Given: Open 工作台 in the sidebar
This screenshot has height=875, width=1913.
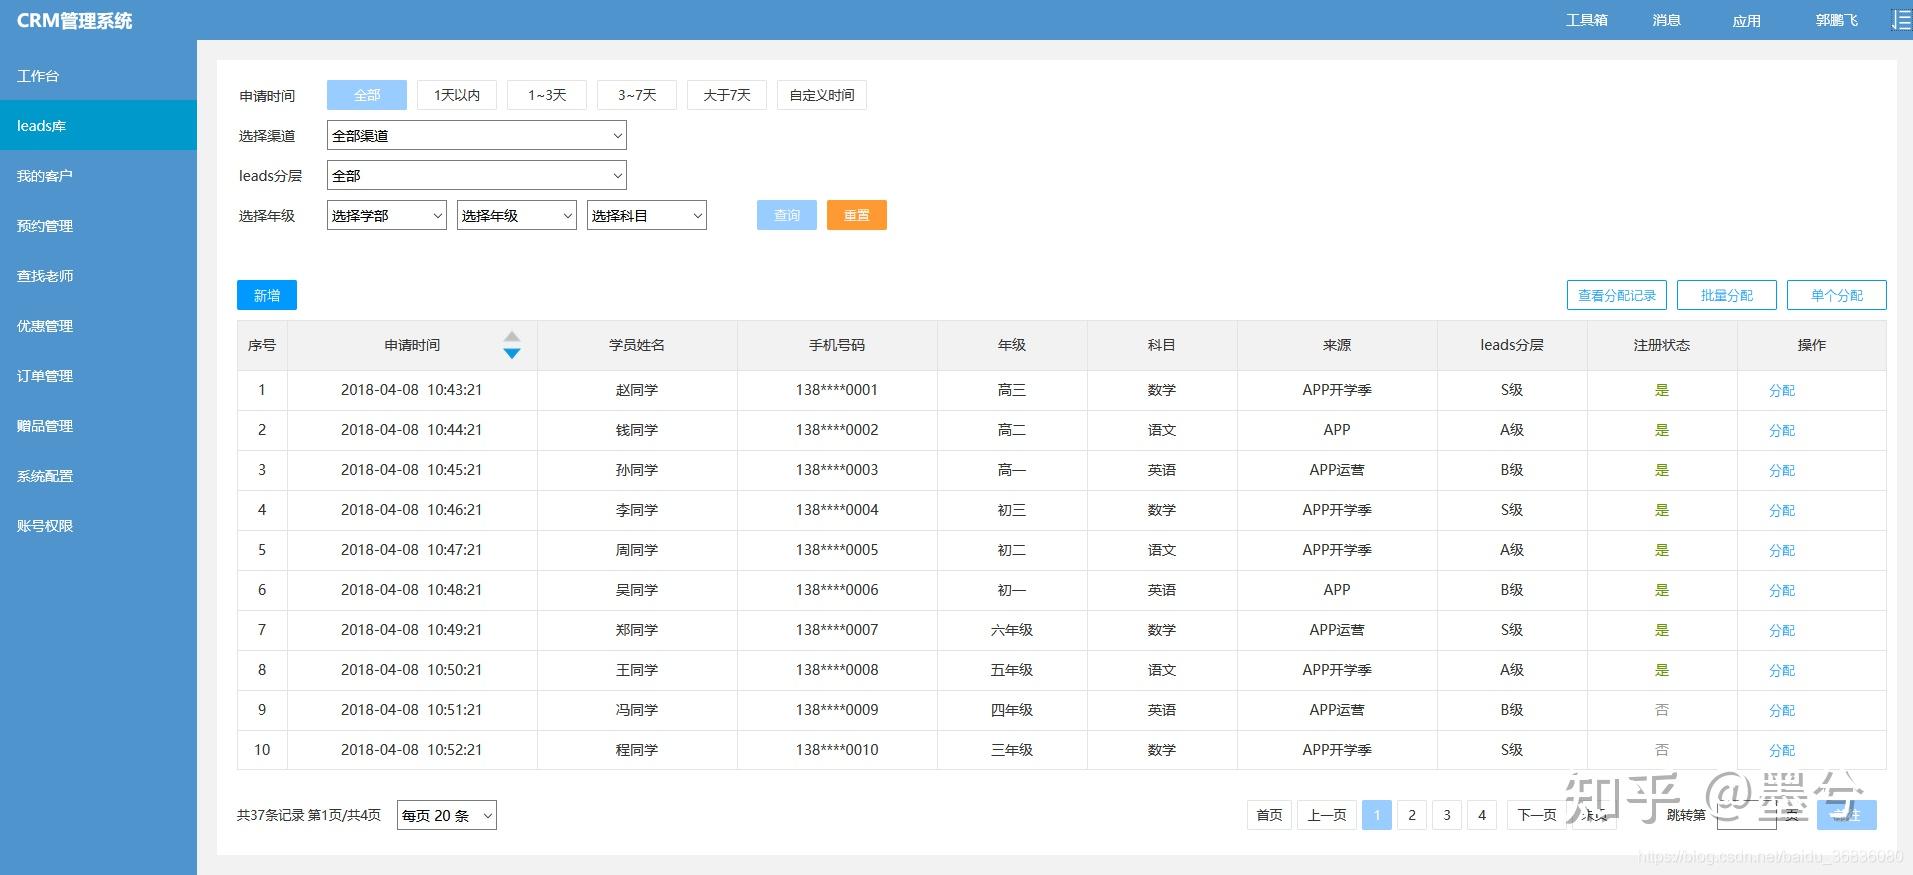Looking at the screenshot, I should coord(98,75).
